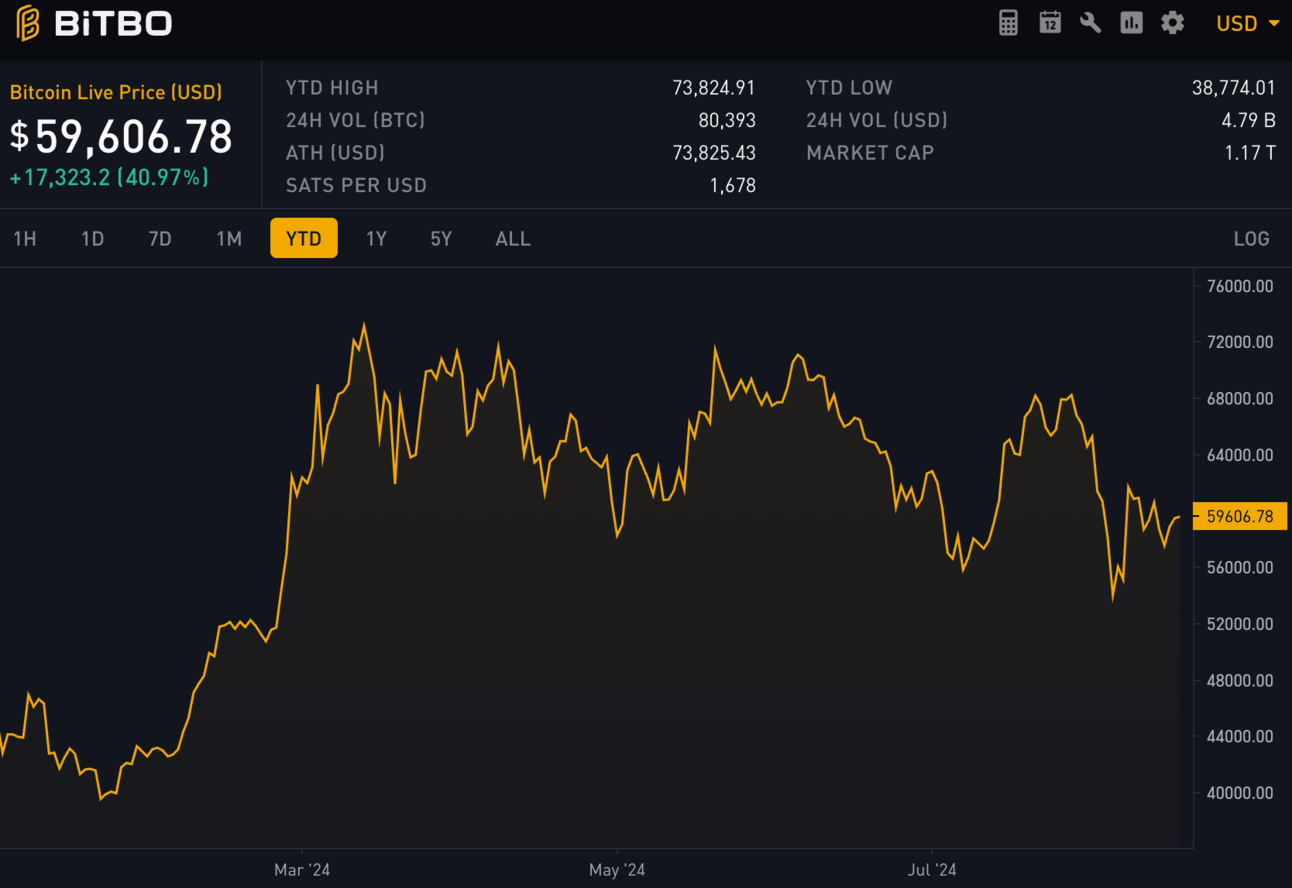Viewport: 1292px width, 888px height.
Task: Open the calculator tool icon
Action: pos(1008,23)
